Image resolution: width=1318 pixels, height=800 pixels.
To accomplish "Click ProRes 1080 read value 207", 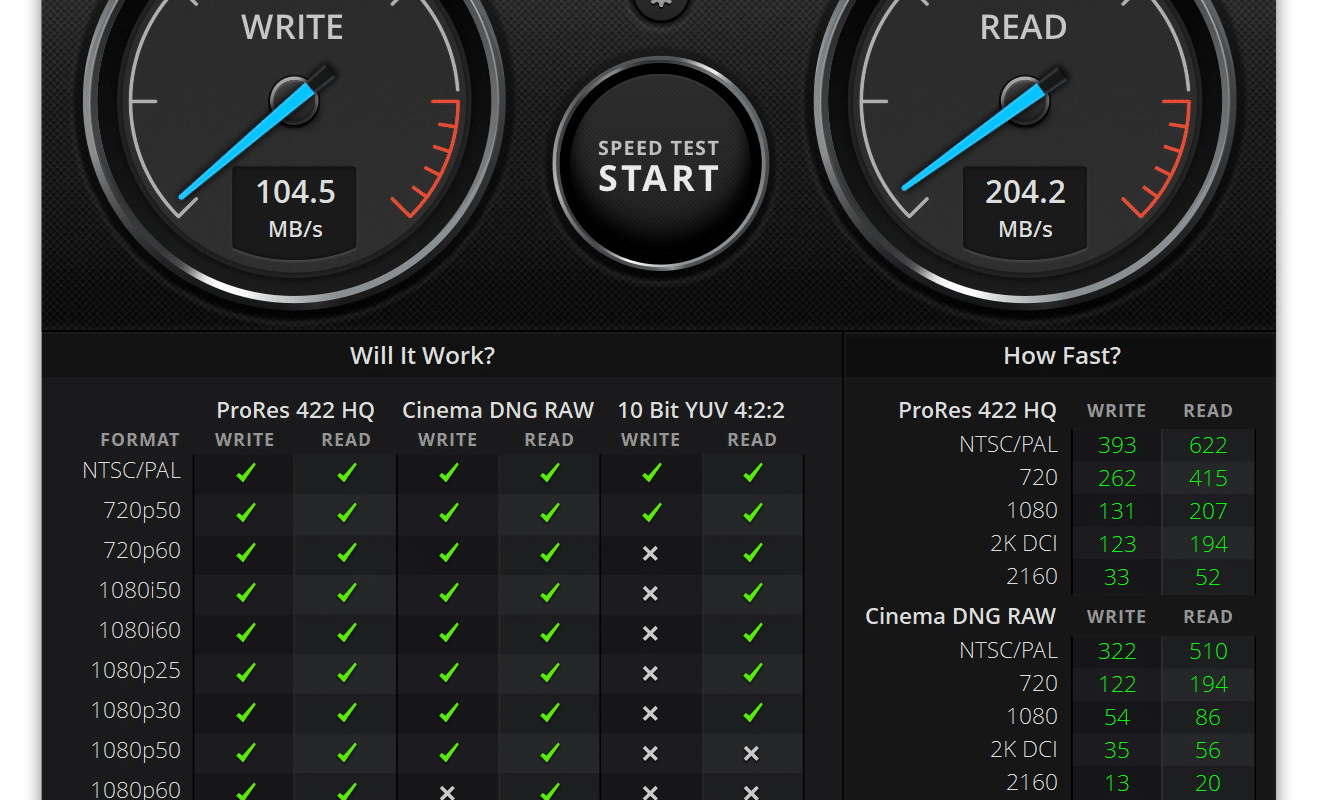I will click(1208, 512).
